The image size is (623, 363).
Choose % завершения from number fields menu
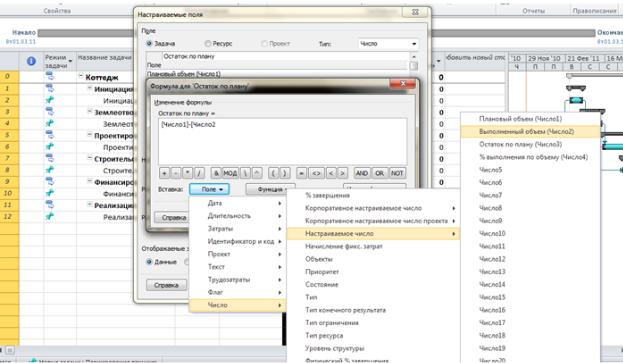coord(373,195)
